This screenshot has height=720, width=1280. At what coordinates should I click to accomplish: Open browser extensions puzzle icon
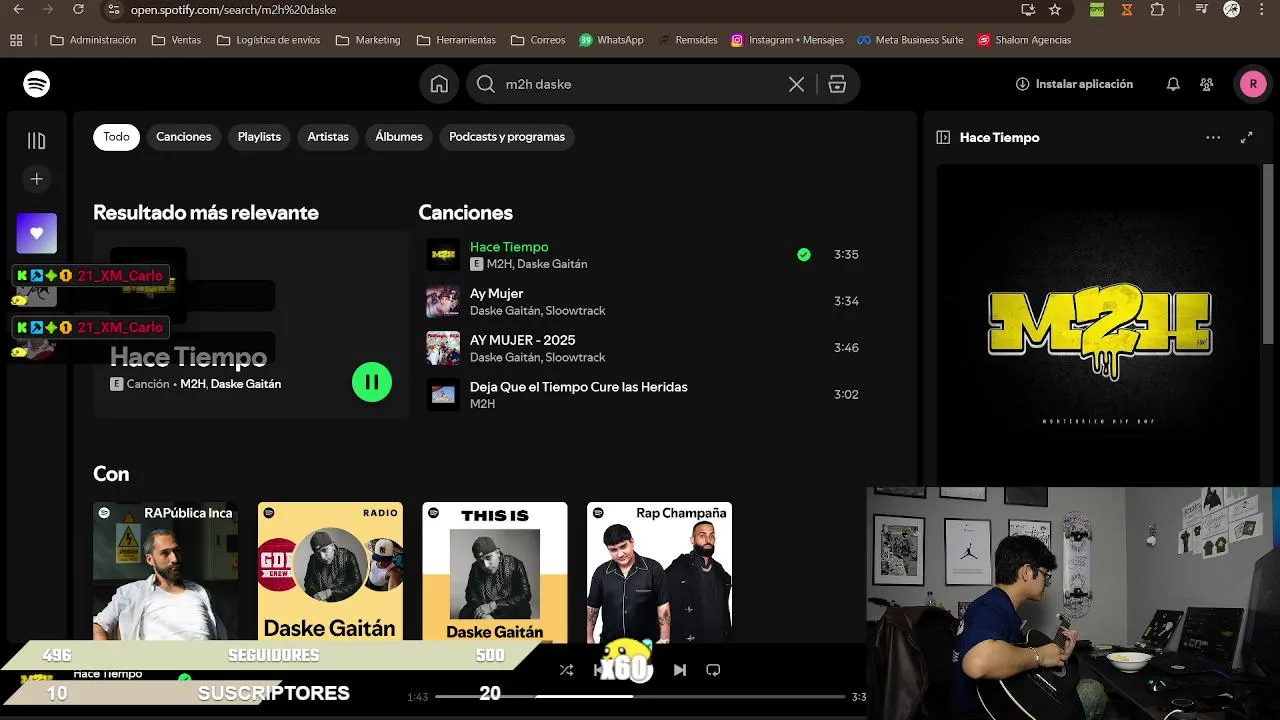tap(1157, 9)
